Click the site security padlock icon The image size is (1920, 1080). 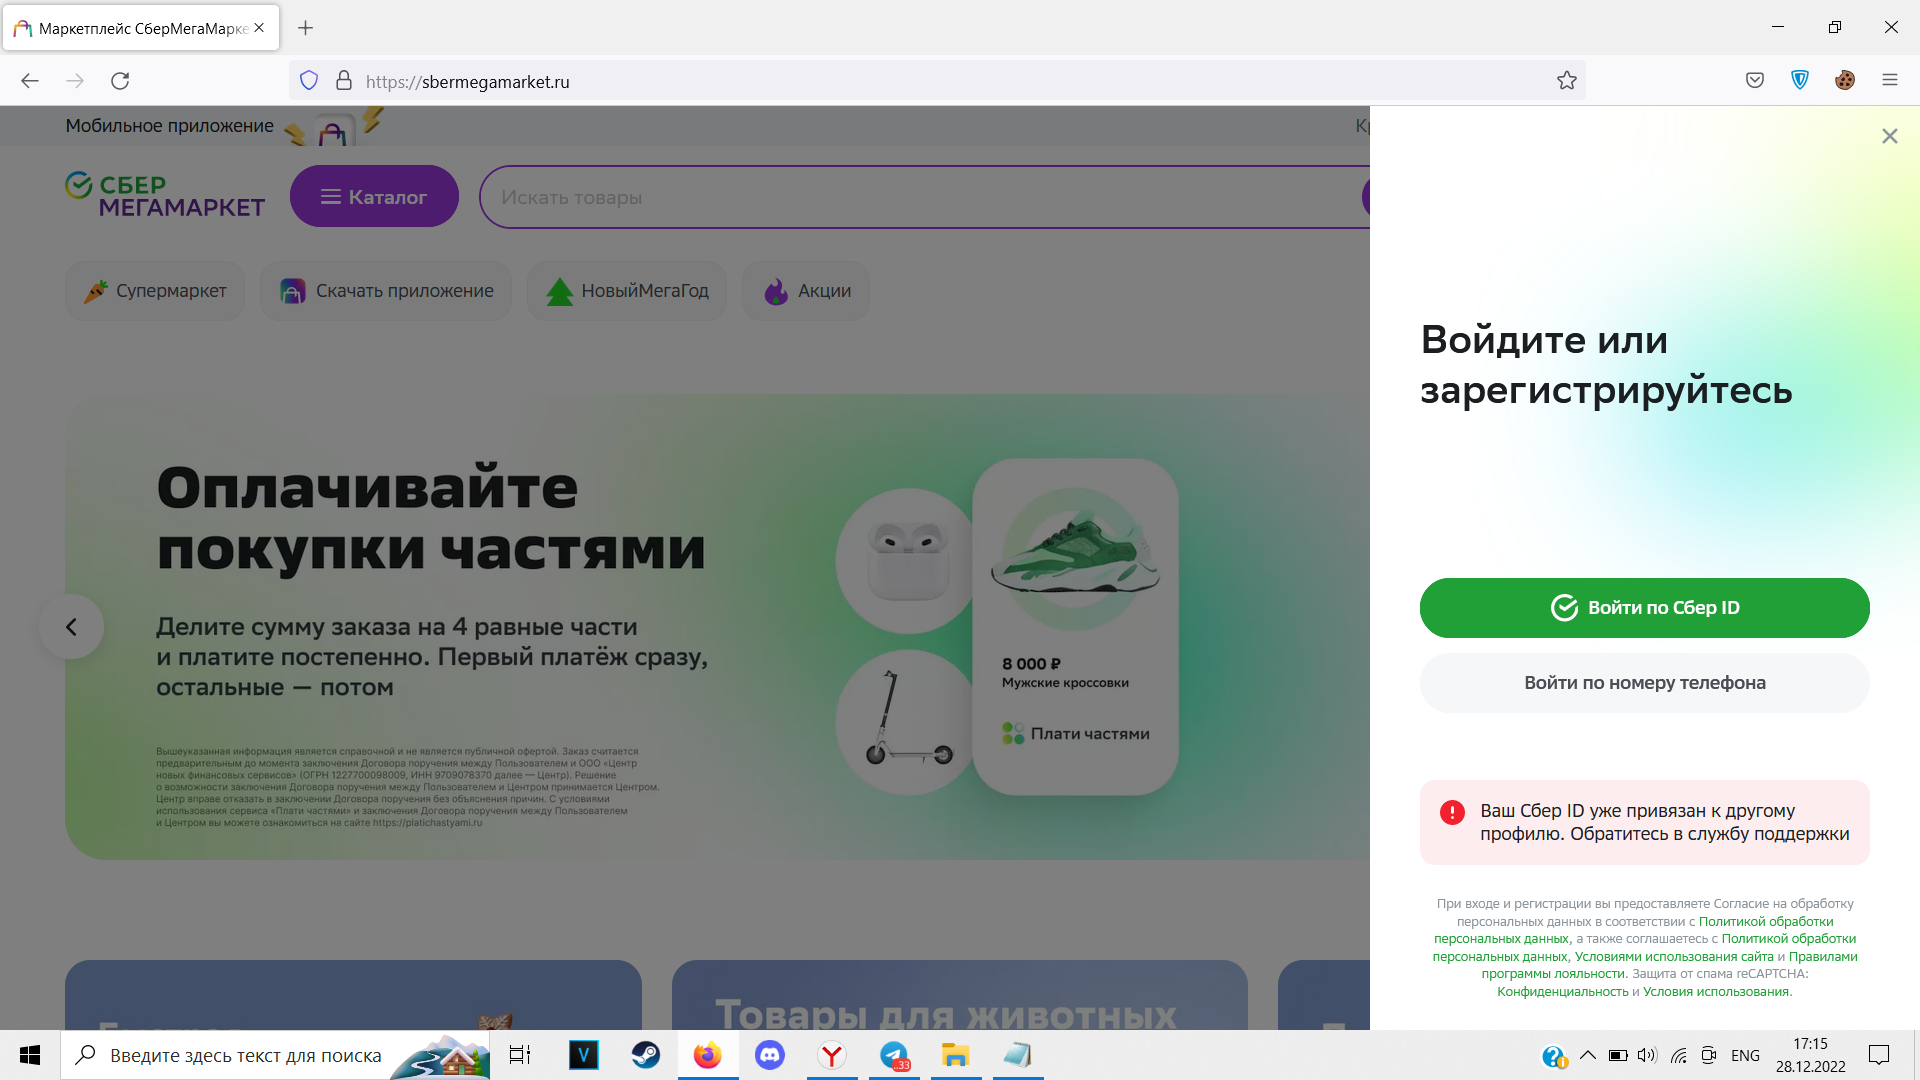pyautogui.click(x=344, y=81)
